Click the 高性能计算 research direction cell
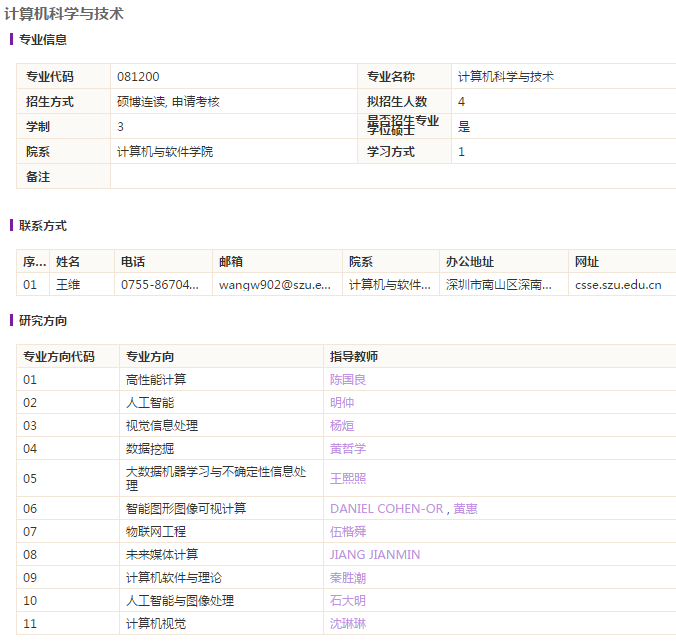The height and width of the screenshot is (644, 676). point(156,380)
